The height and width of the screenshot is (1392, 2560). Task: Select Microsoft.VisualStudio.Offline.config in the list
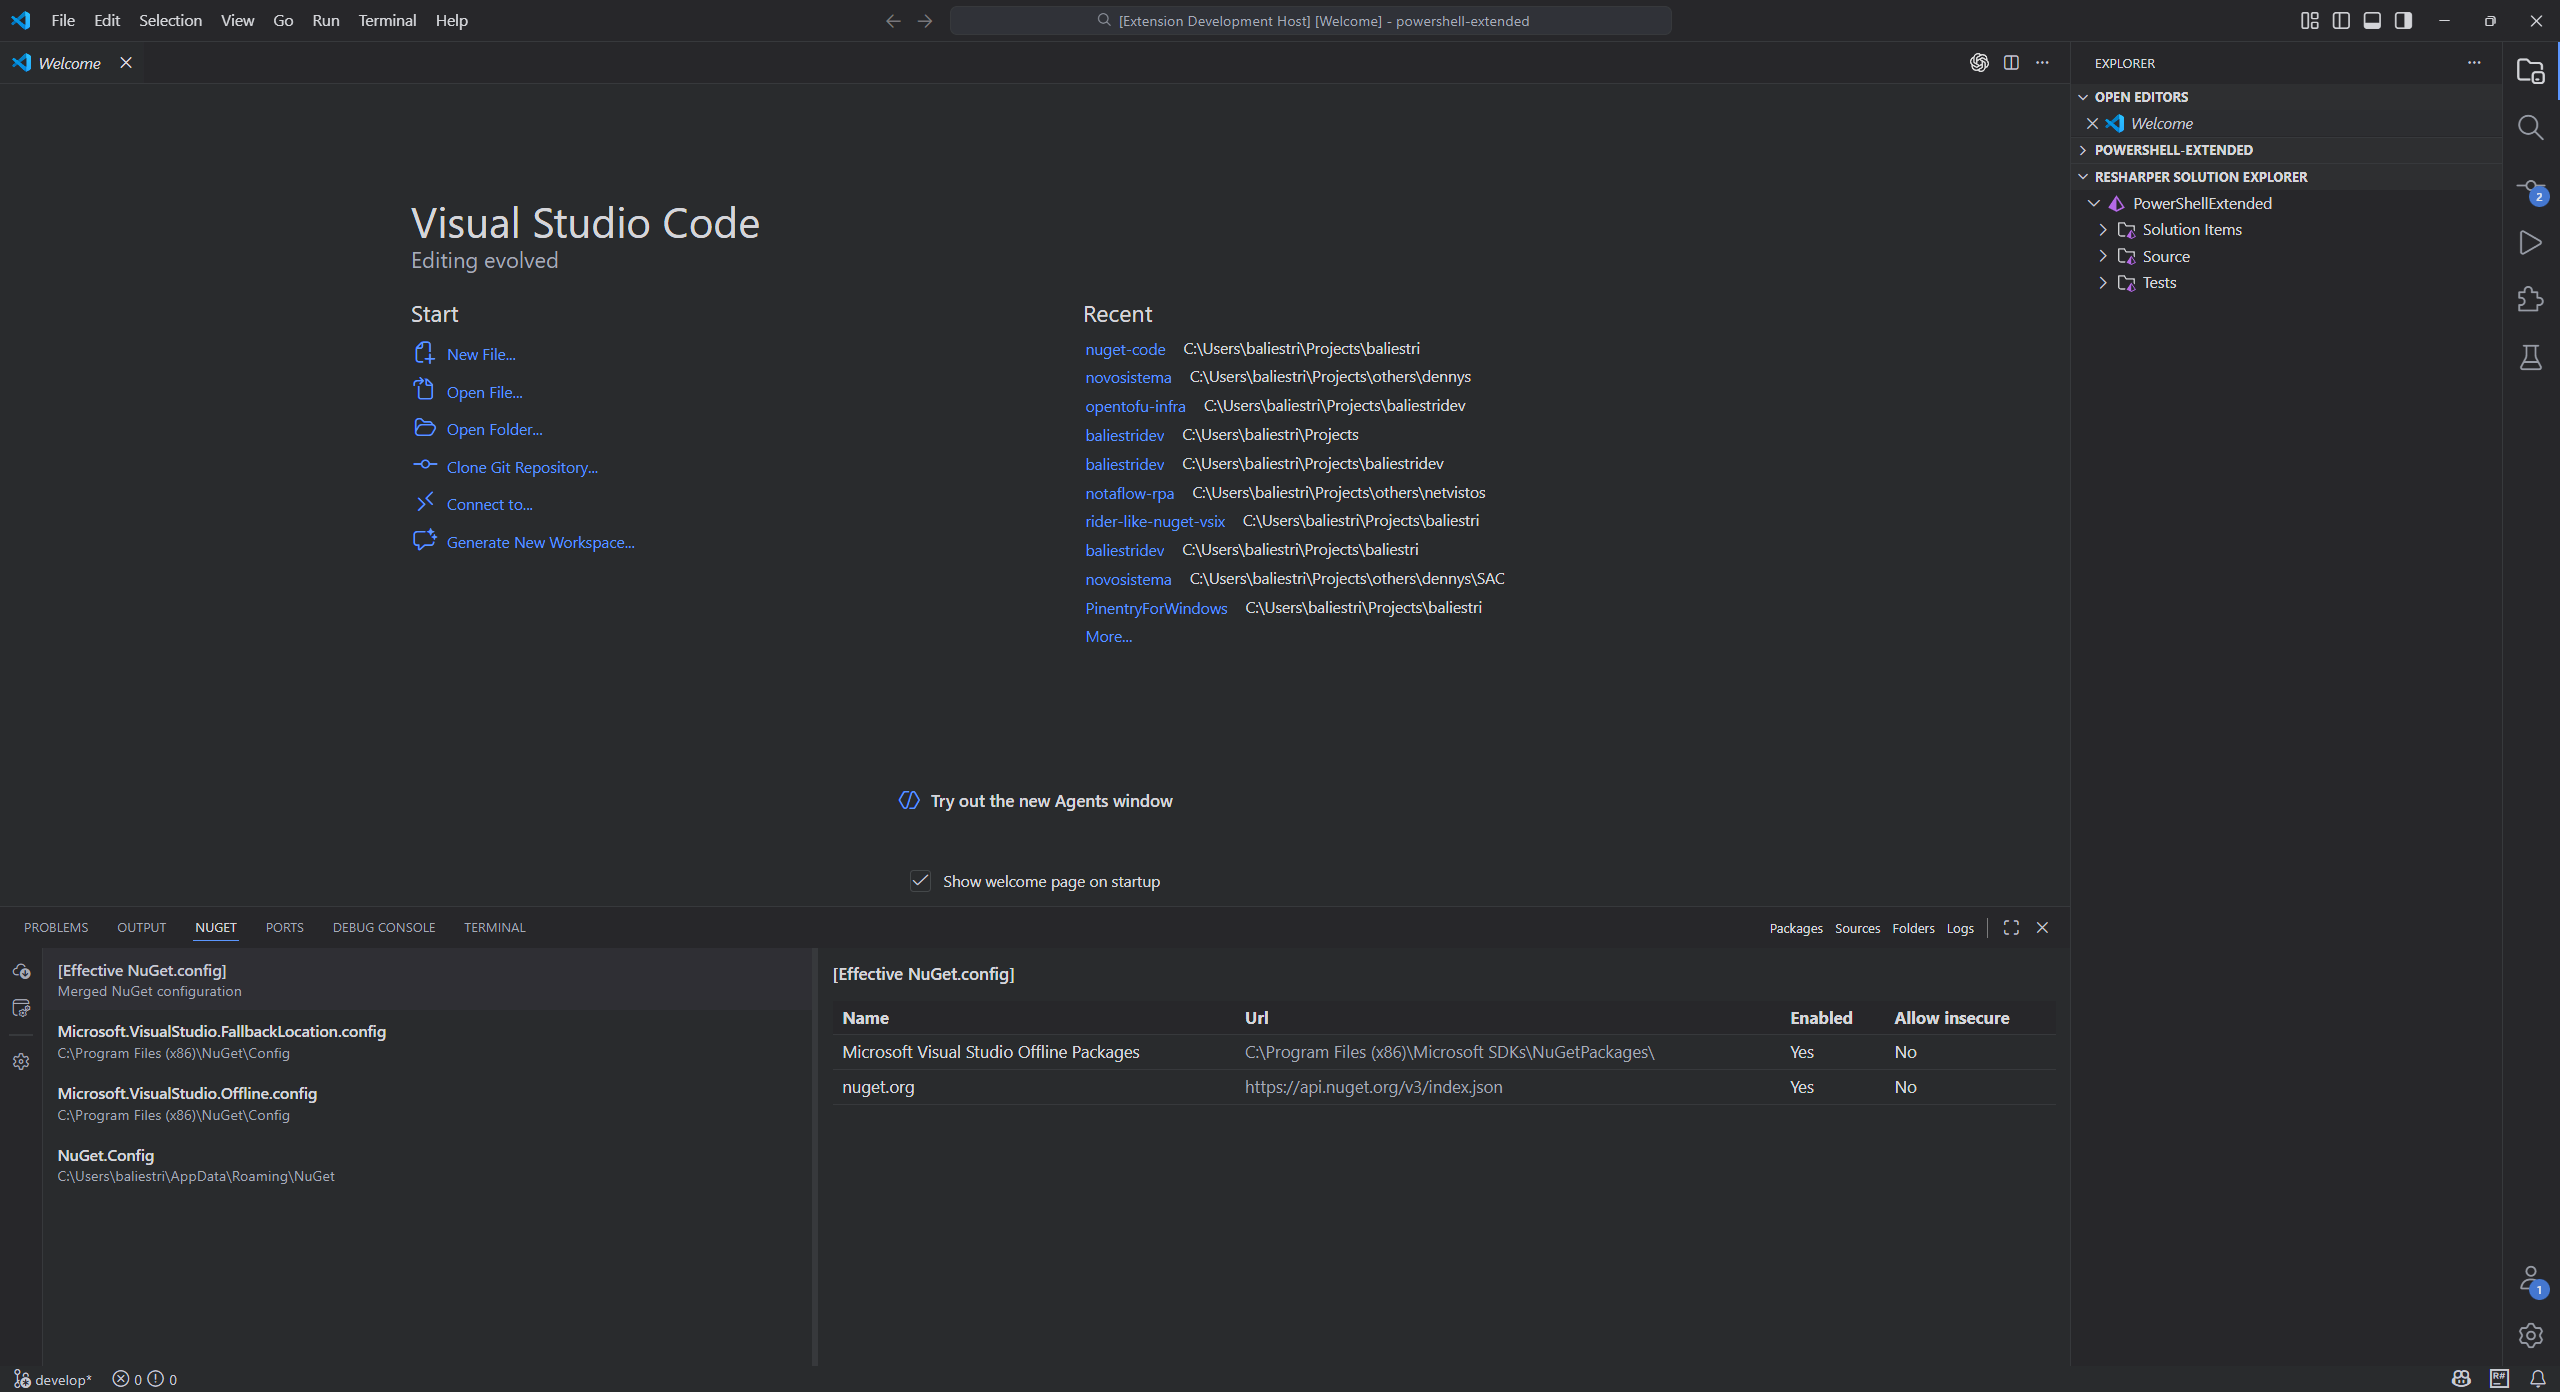pyautogui.click(x=428, y=1104)
